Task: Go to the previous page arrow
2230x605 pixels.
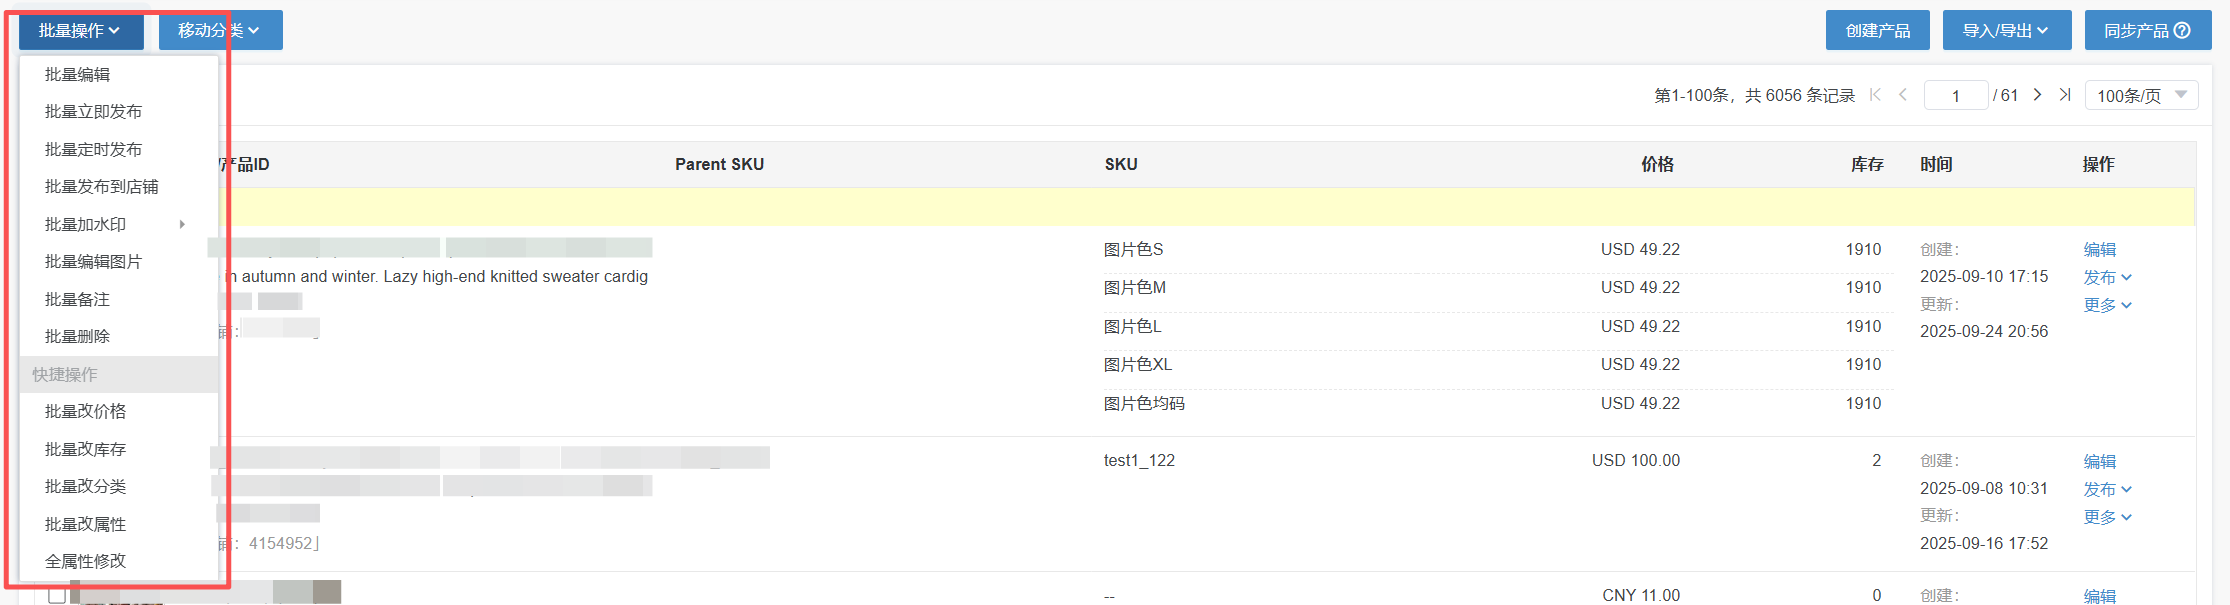Action: tap(1903, 95)
